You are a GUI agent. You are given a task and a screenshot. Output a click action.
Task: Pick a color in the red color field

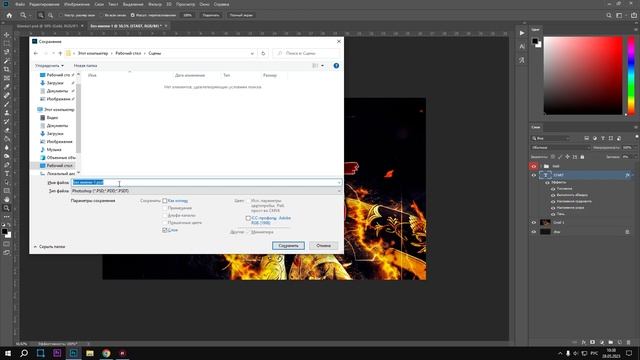click(x=583, y=76)
